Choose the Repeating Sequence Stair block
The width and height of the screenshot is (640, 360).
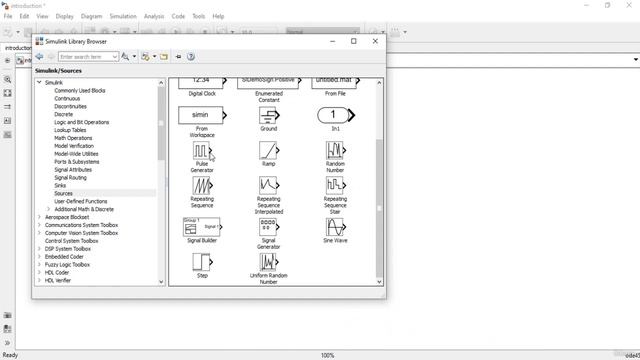pyautogui.click(x=336, y=186)
